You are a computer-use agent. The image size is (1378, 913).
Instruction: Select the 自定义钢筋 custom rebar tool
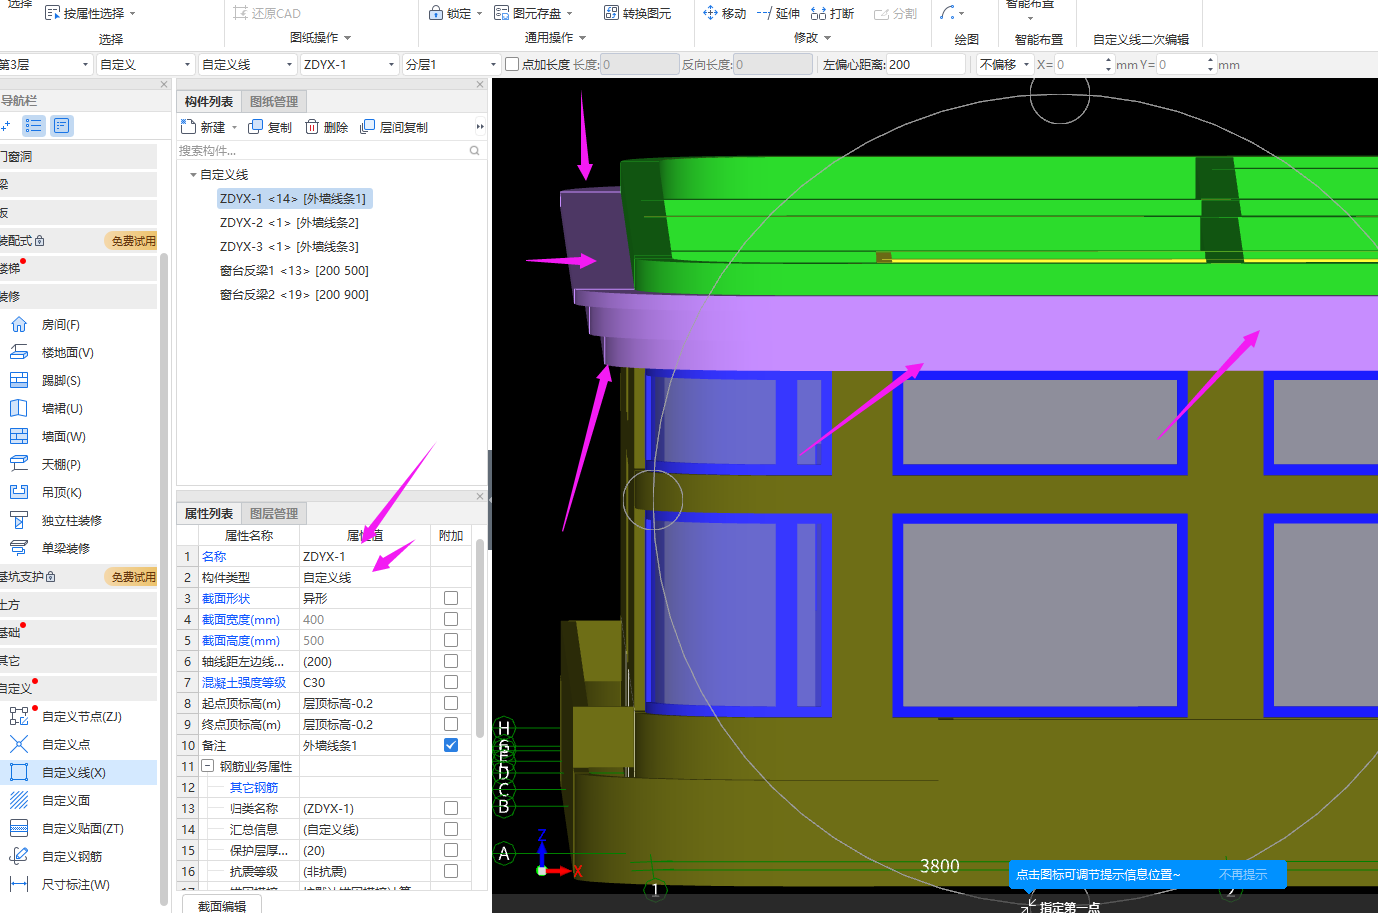click(x=72, y=857)
